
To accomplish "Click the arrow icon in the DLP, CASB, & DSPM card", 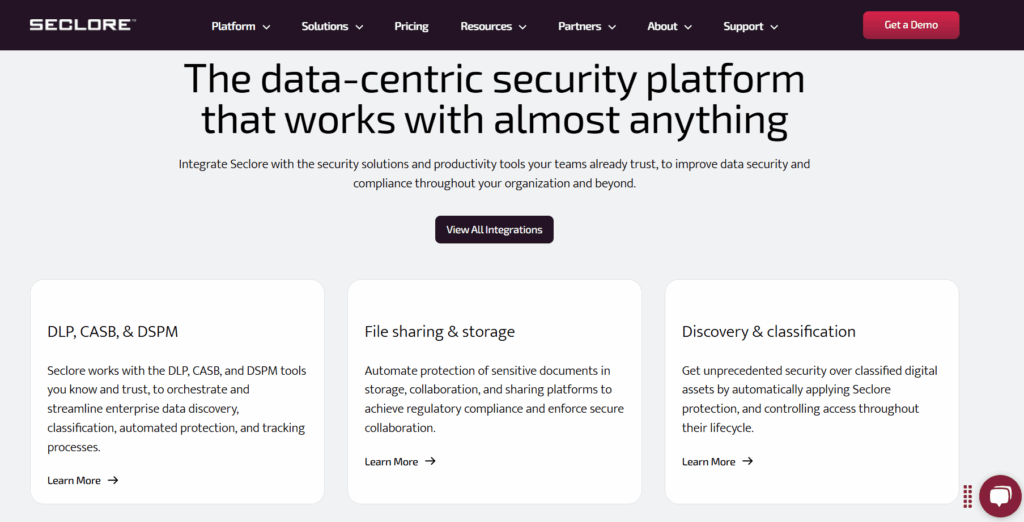I will [113, 481].
